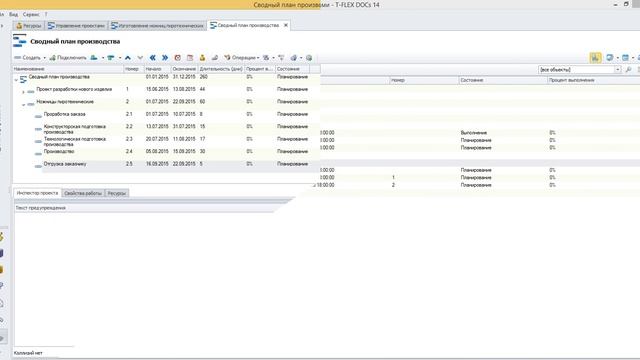Click the yellow person icon in toolbar
640x360 pixels.
[202, 58]
